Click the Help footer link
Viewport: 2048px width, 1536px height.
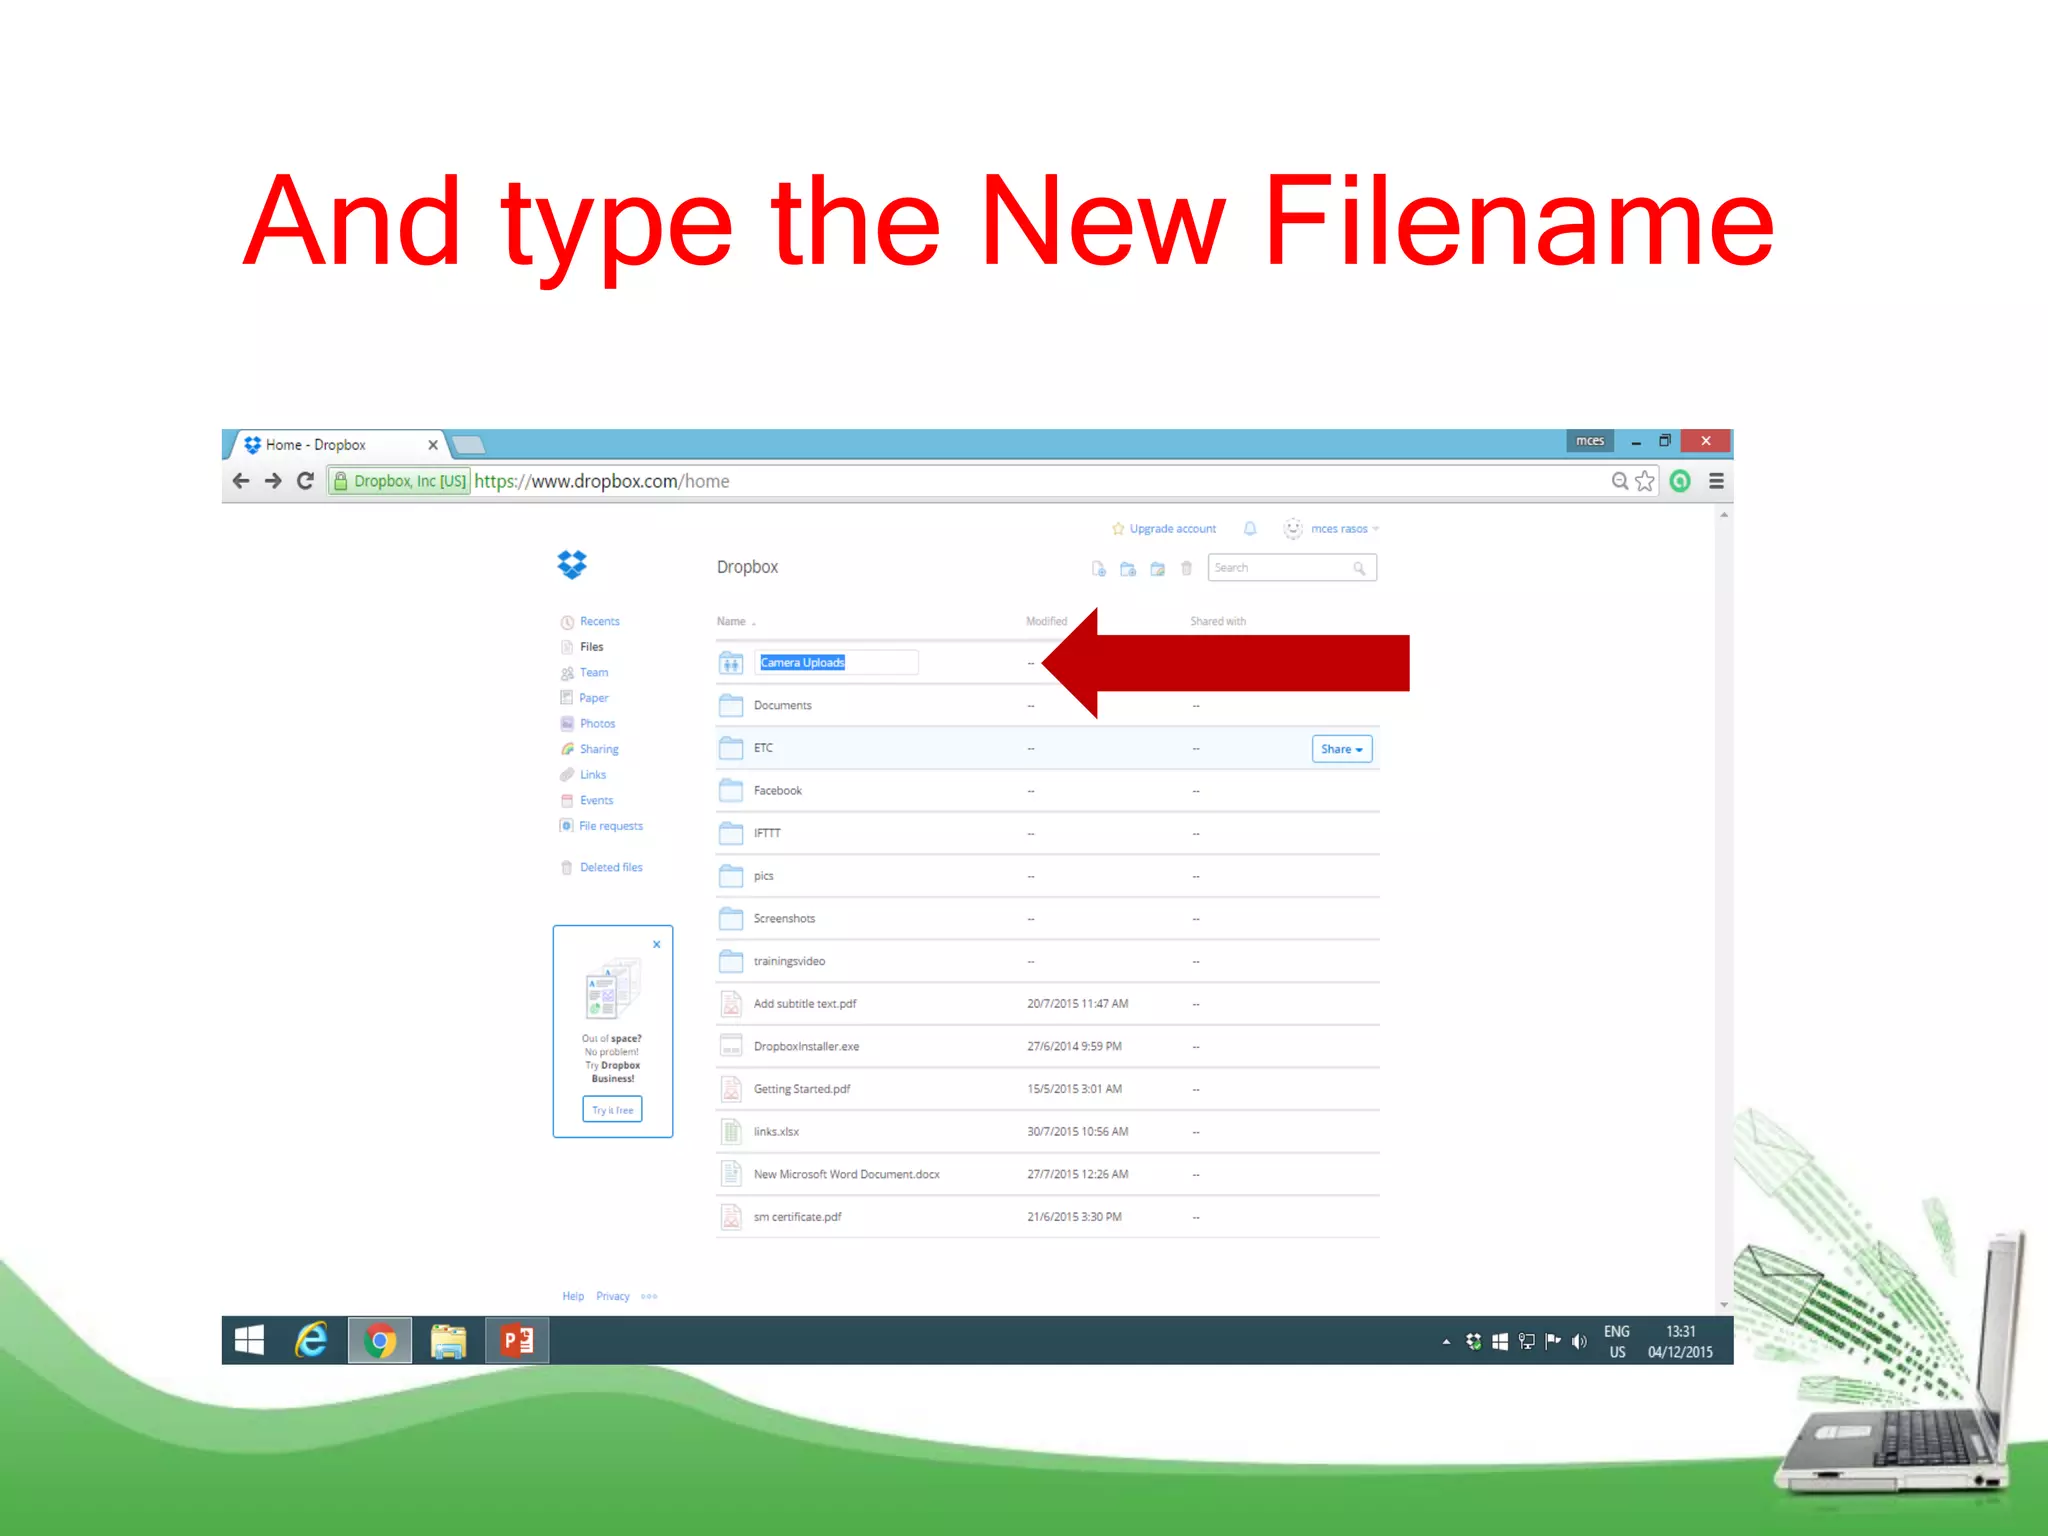pyautogui.click(x=573, y=1296)
